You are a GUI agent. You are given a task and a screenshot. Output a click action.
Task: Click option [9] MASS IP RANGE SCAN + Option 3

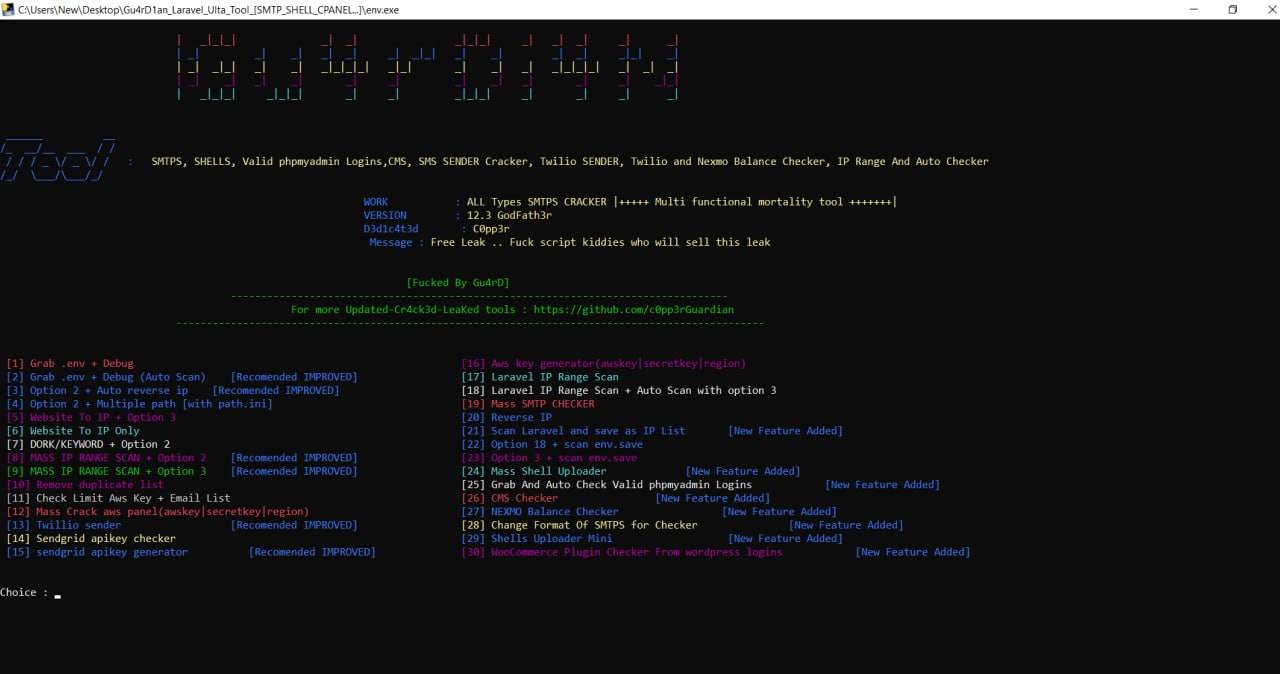pyautogui.click(x=106, y=471)
